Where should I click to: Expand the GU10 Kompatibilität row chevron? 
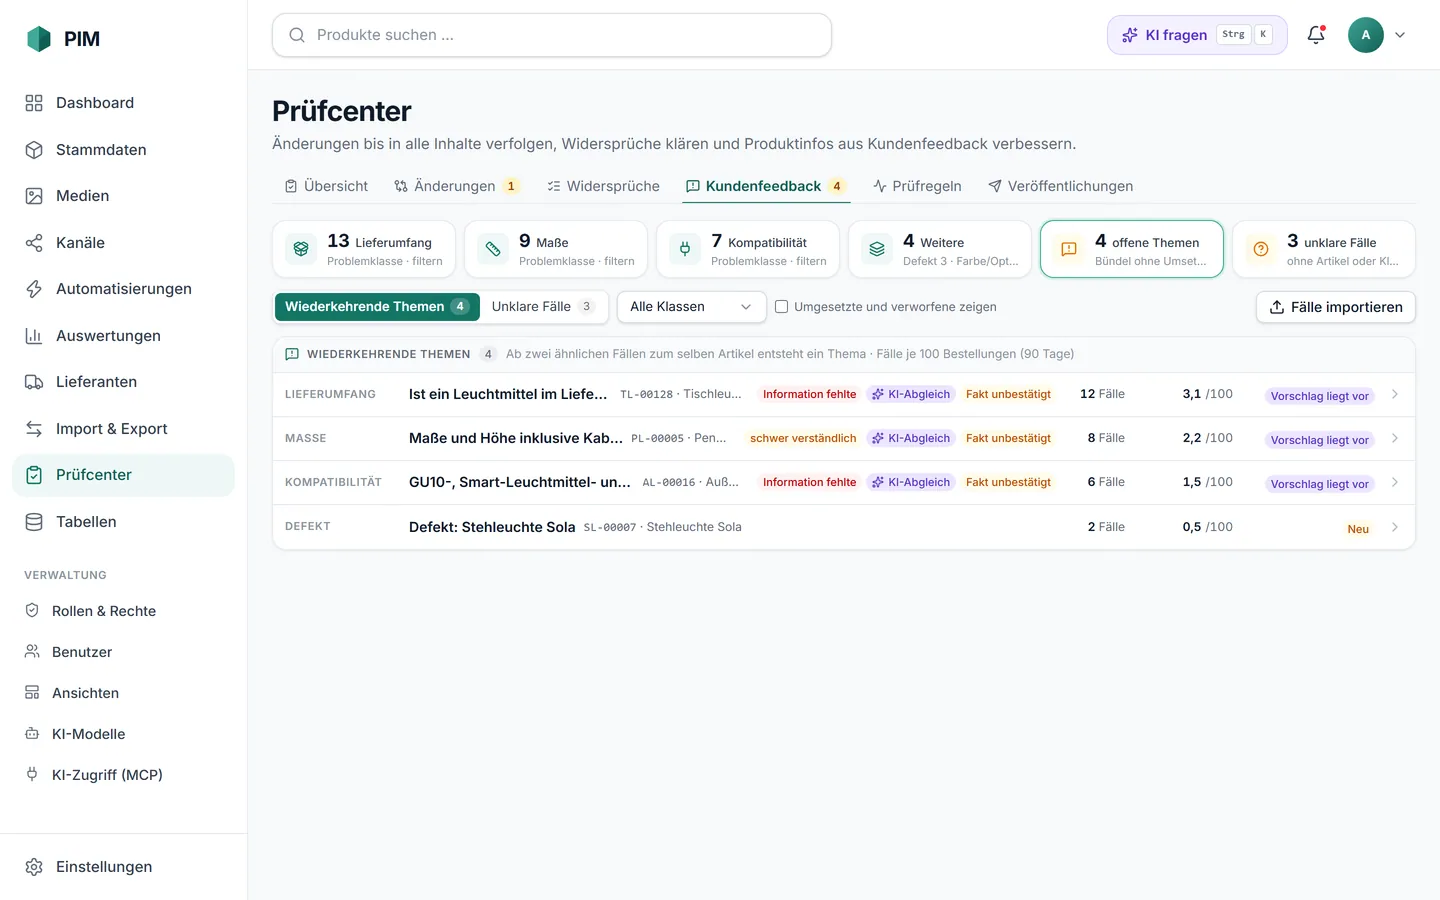click(x=1395, y=482)
